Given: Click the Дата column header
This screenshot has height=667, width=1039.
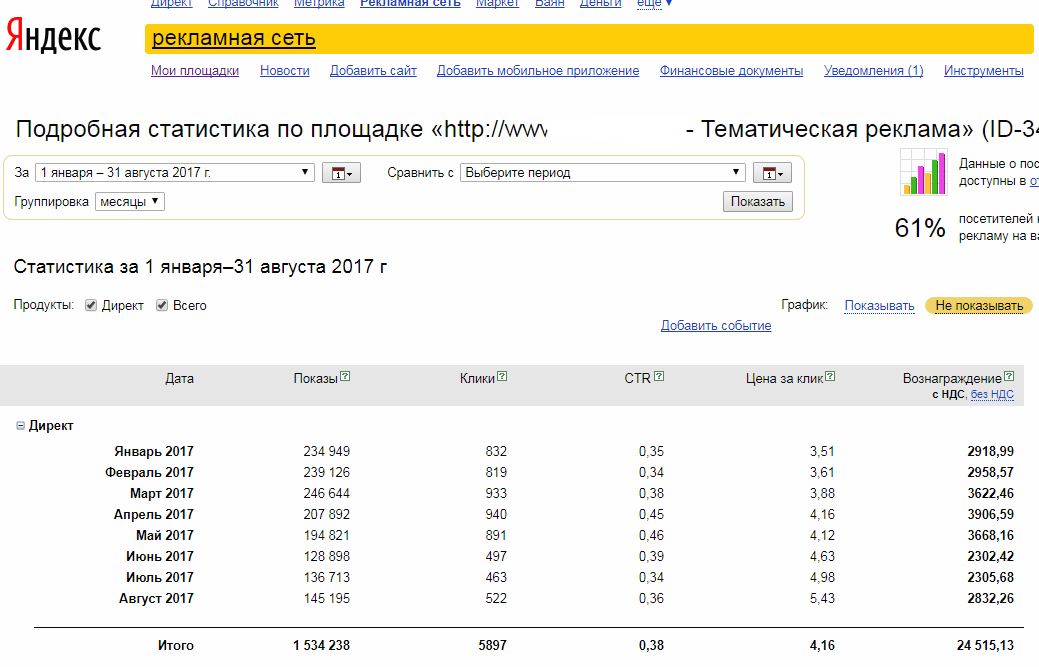Looking at the screenshot, I should pyautogui.click(x=180, y=379).
